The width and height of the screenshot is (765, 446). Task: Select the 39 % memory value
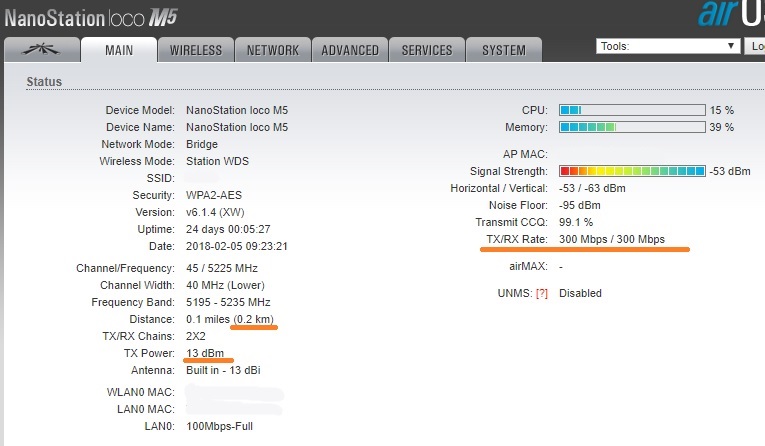pos(722,127)
